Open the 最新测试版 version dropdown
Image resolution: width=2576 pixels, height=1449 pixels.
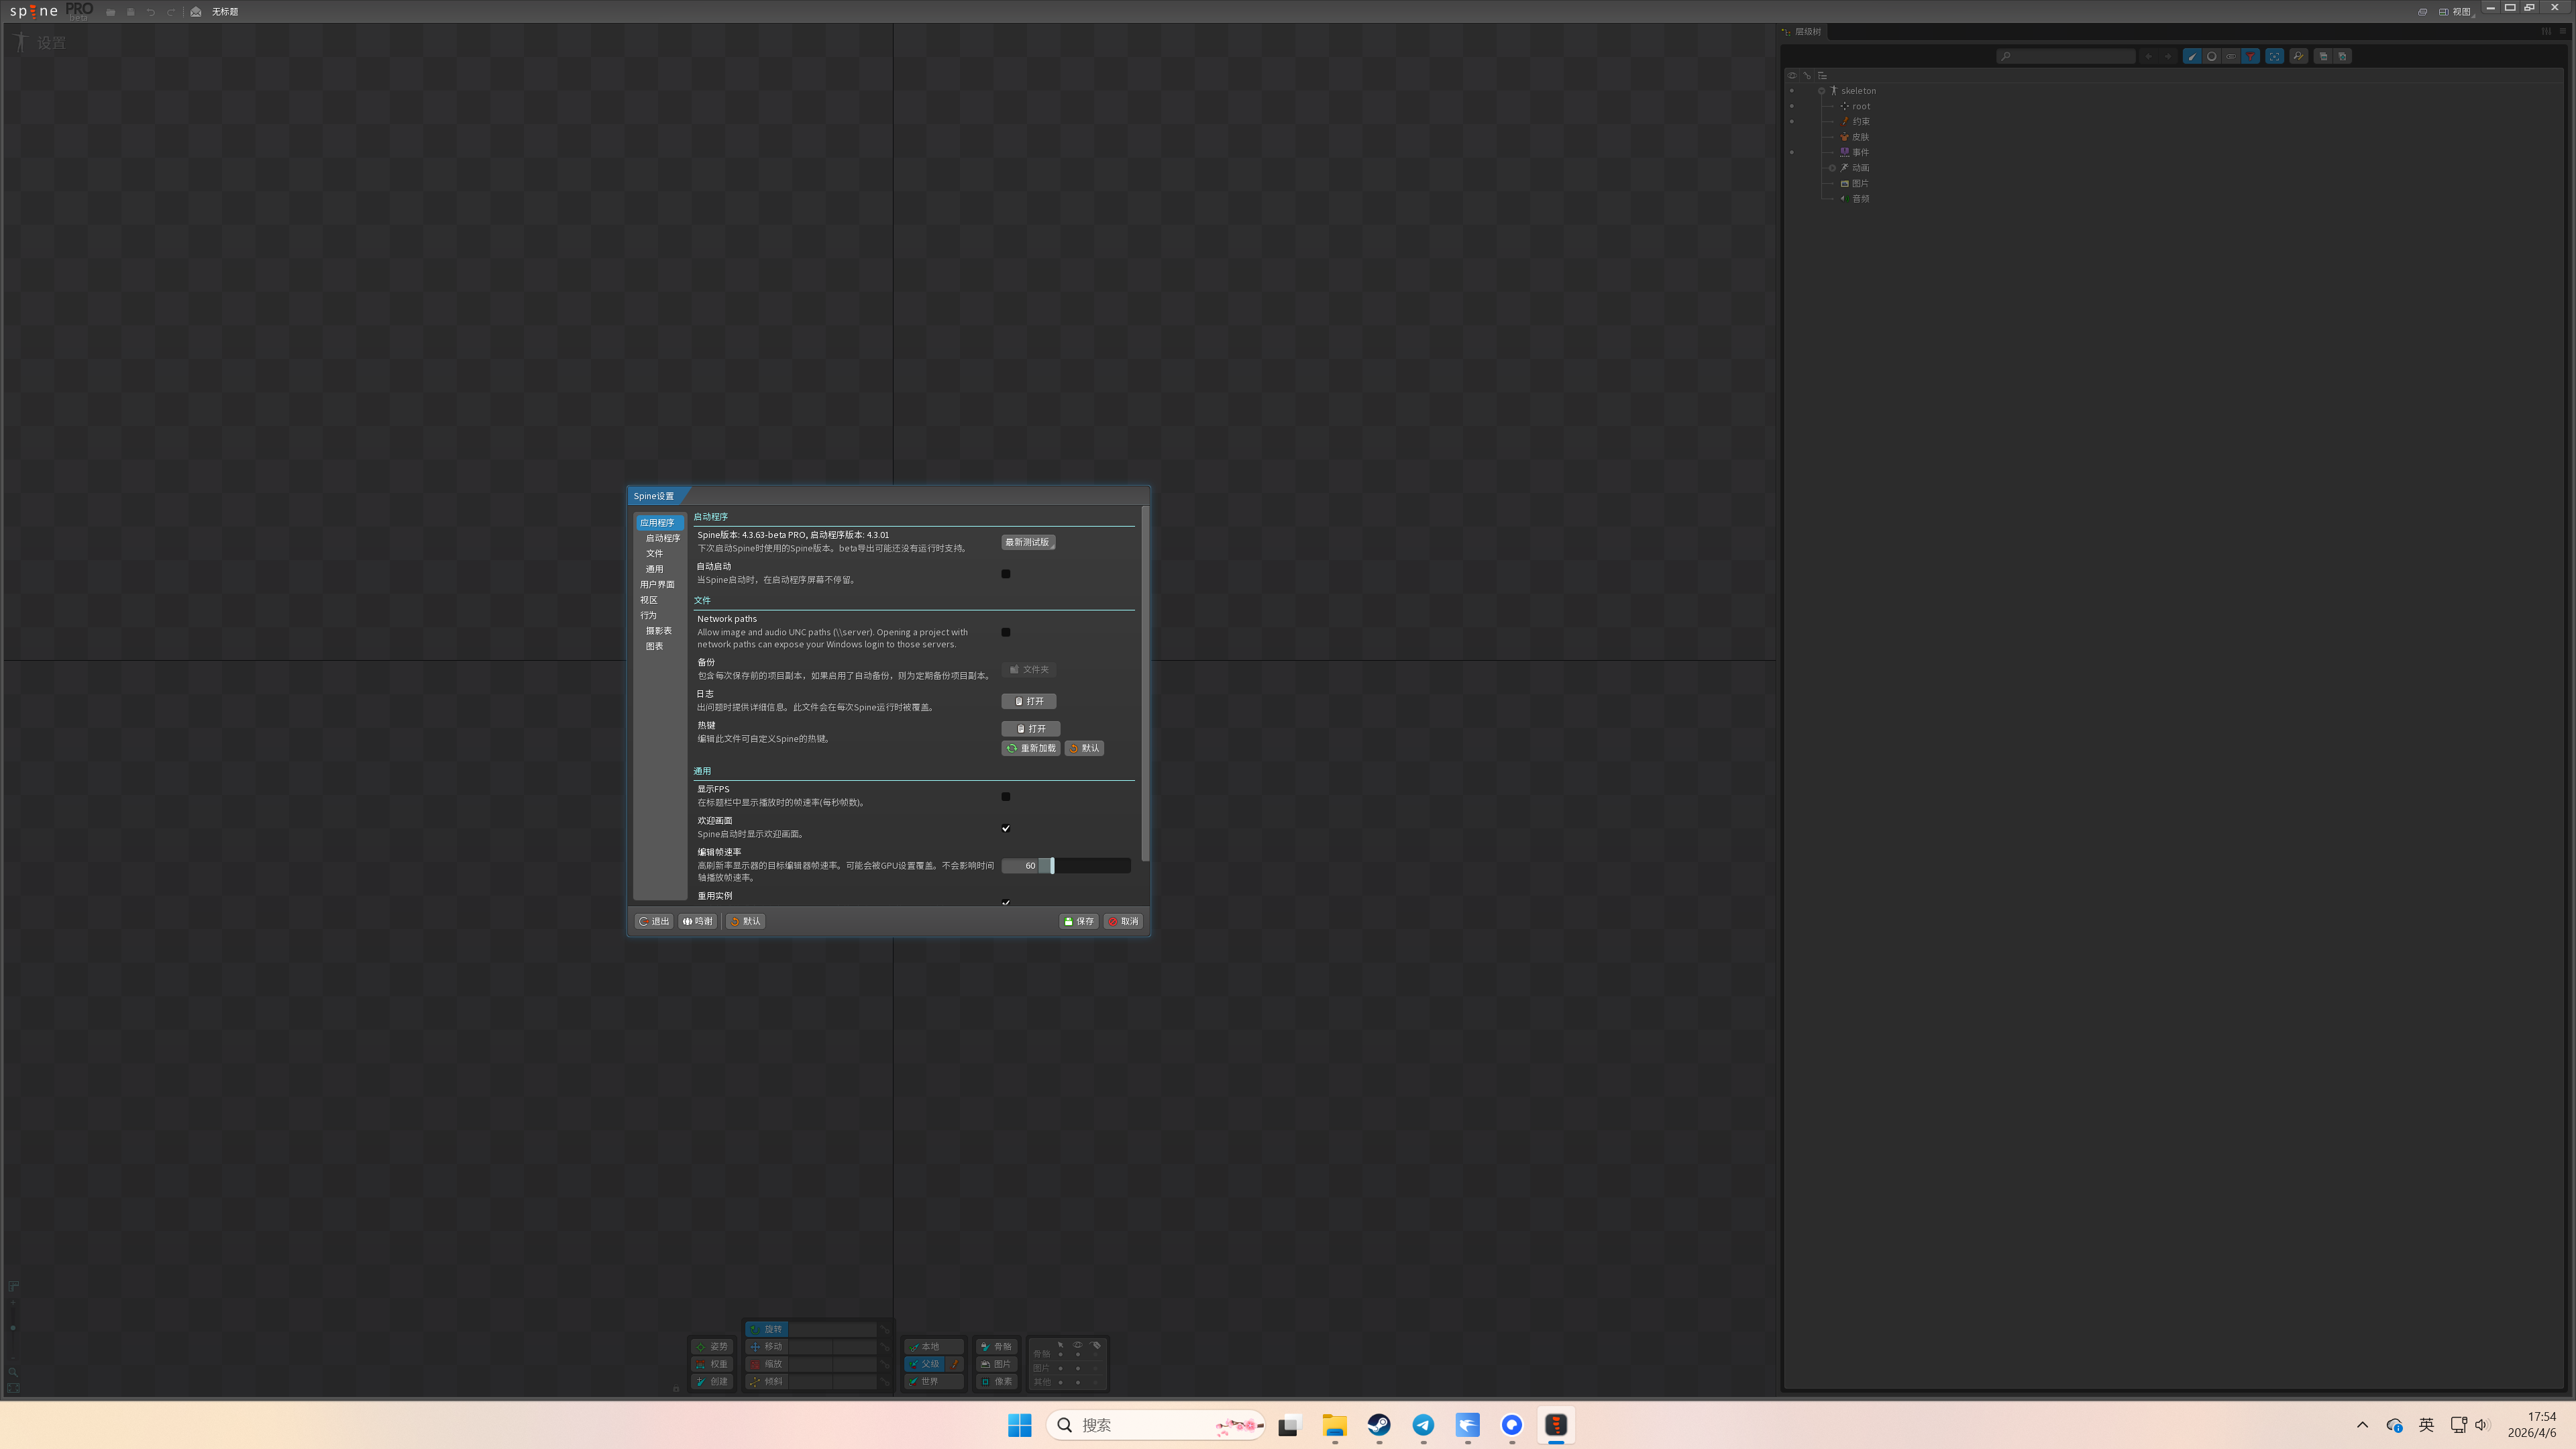tap(1028, 542)
